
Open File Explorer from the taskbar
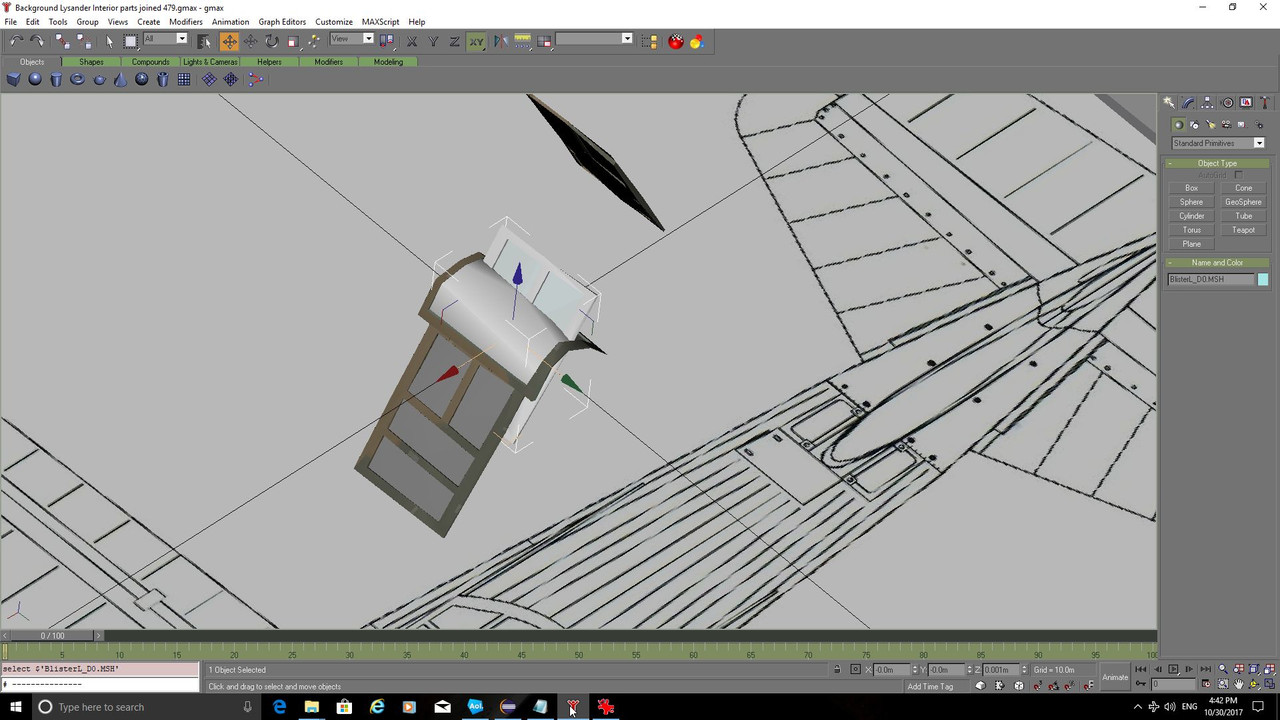pyautogui.click(x=311, y=707)
